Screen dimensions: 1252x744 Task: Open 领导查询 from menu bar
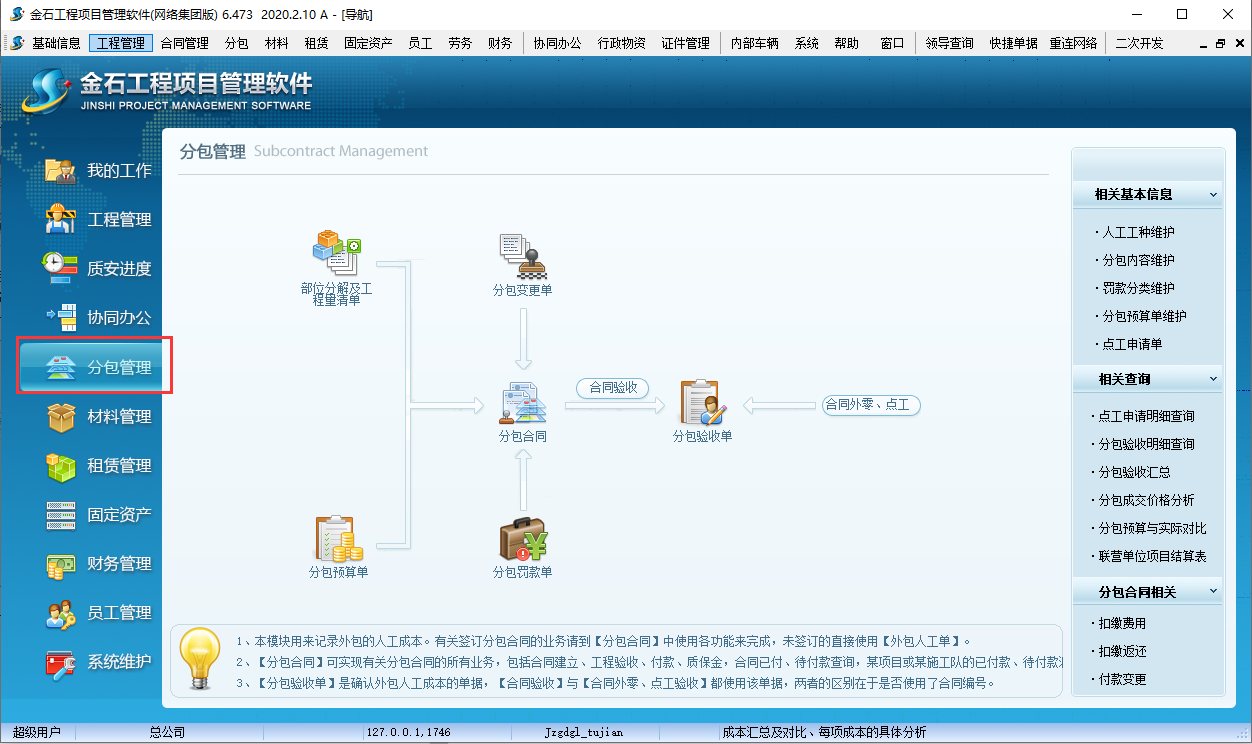pyautogui.click(x=950, y=43)
